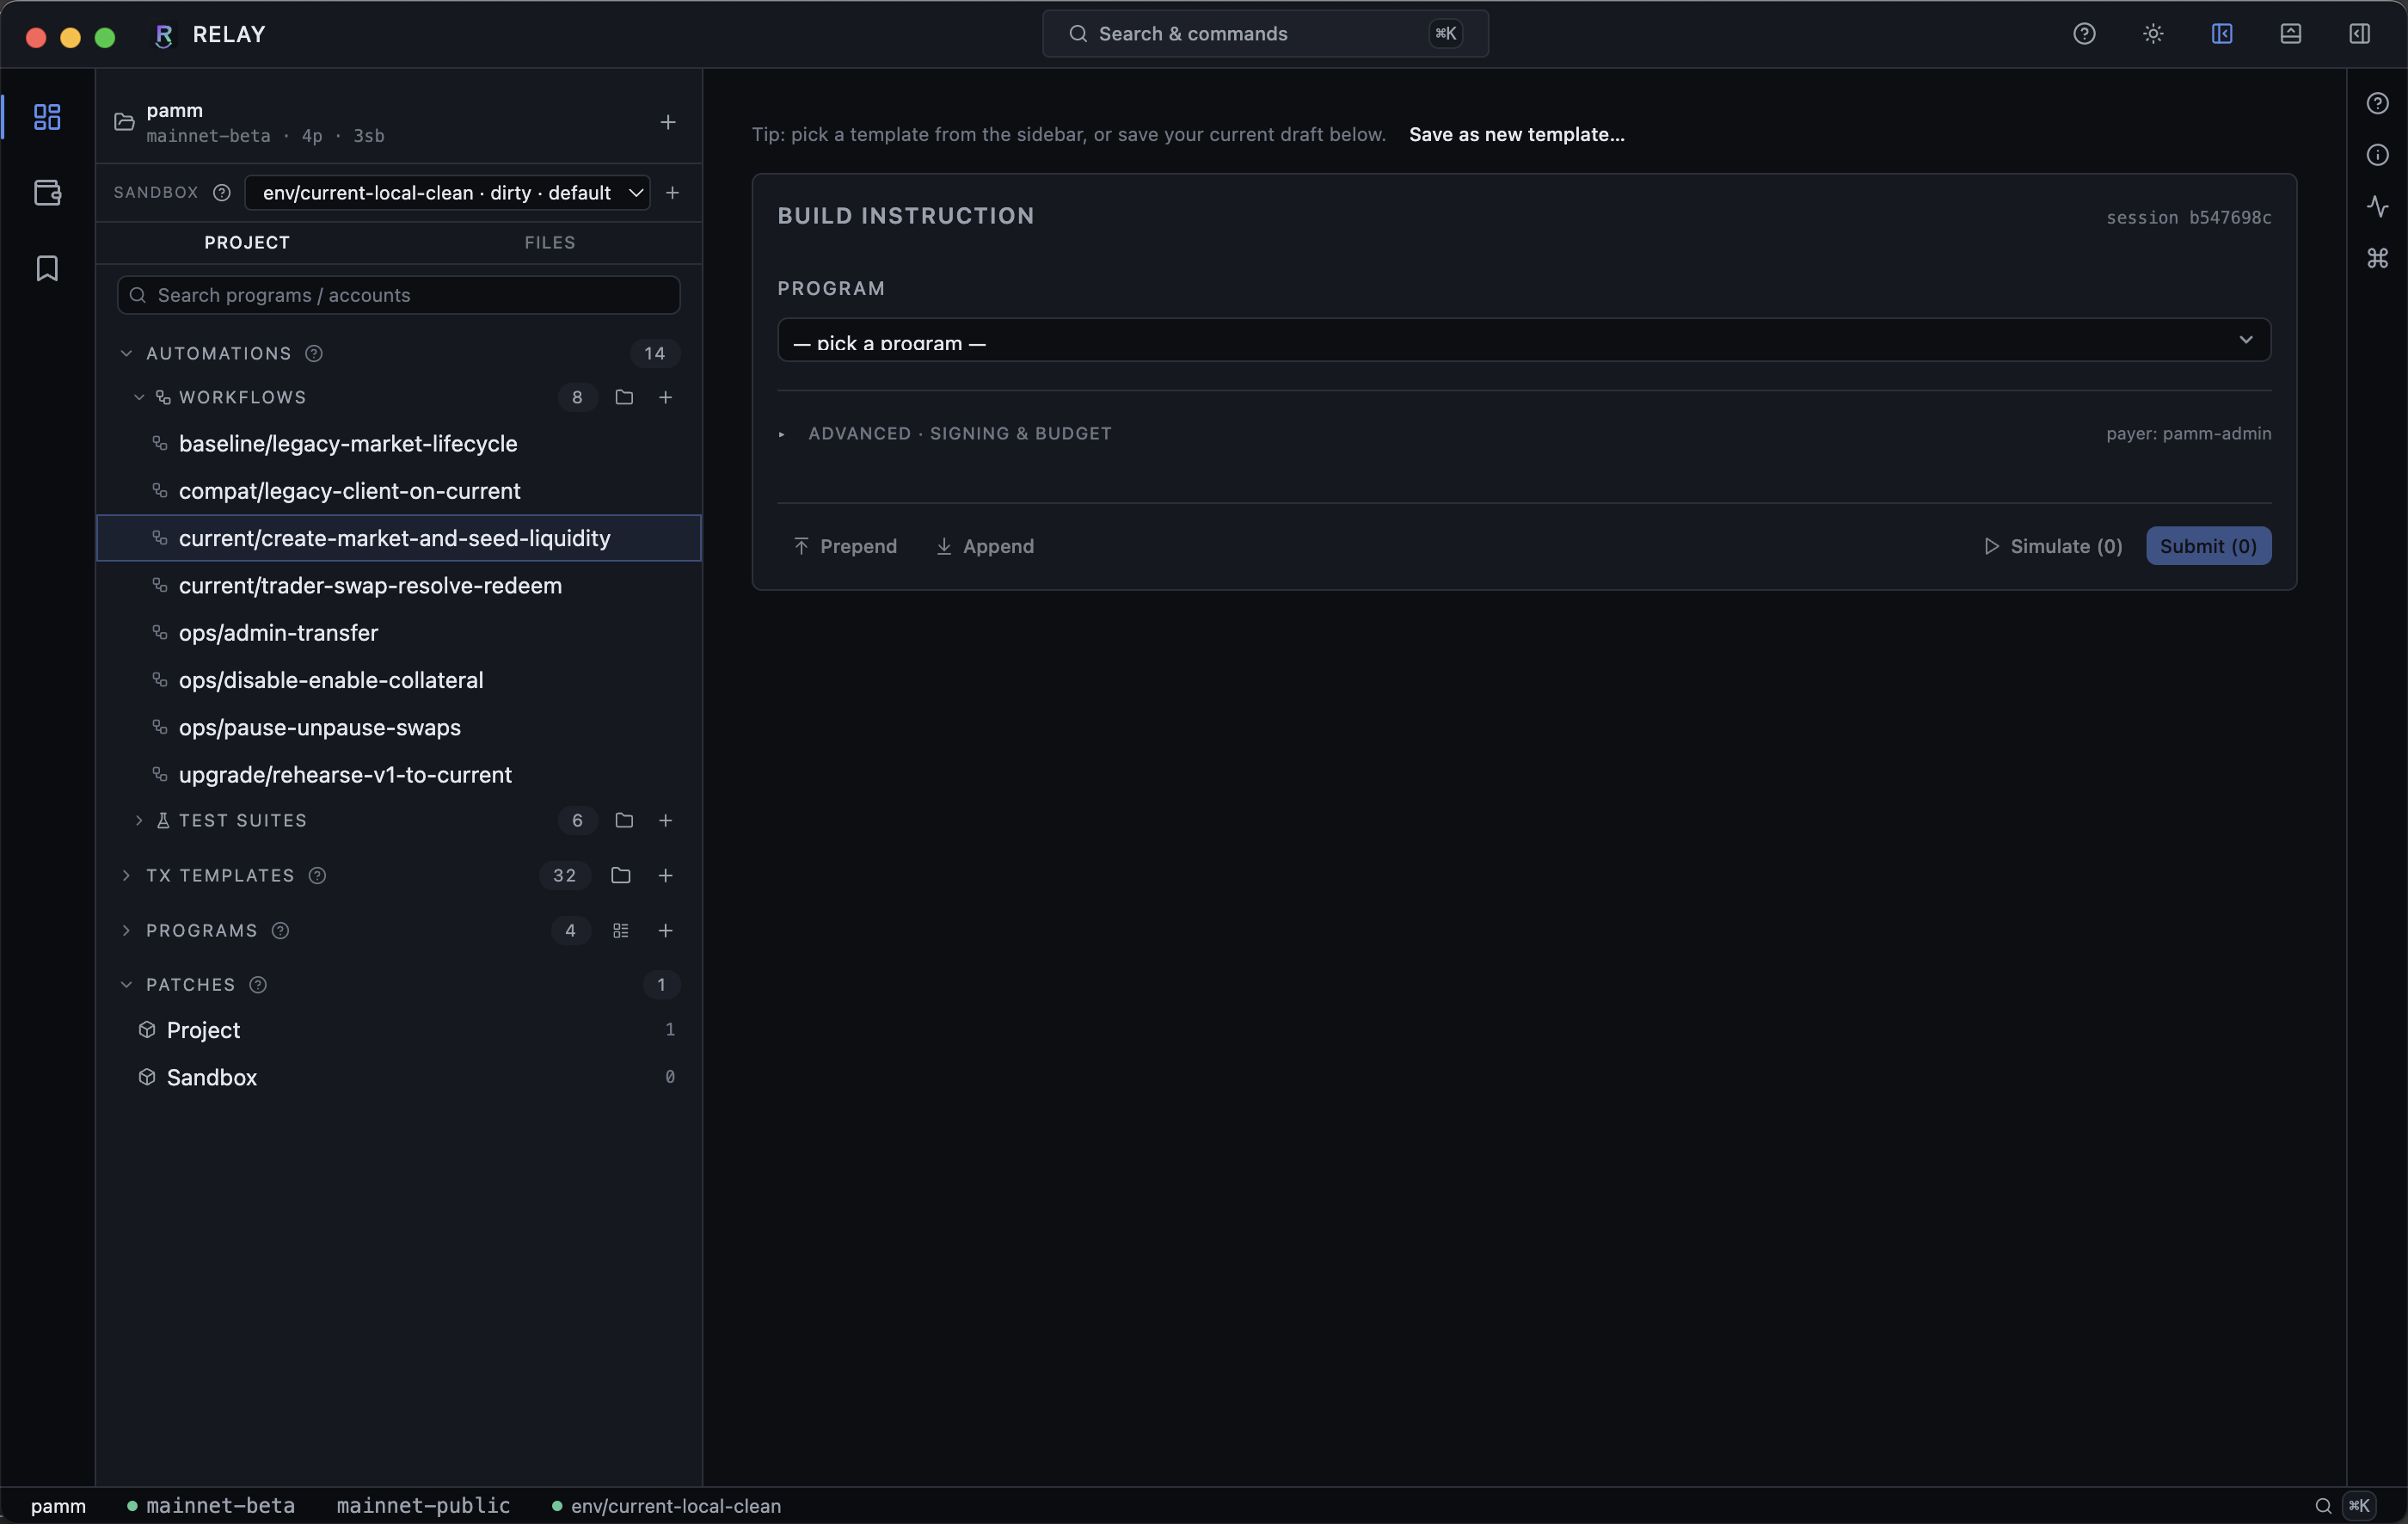The image size is (2408, 1524).
Task: Collapse the PATCHES section
Action: 126,985
